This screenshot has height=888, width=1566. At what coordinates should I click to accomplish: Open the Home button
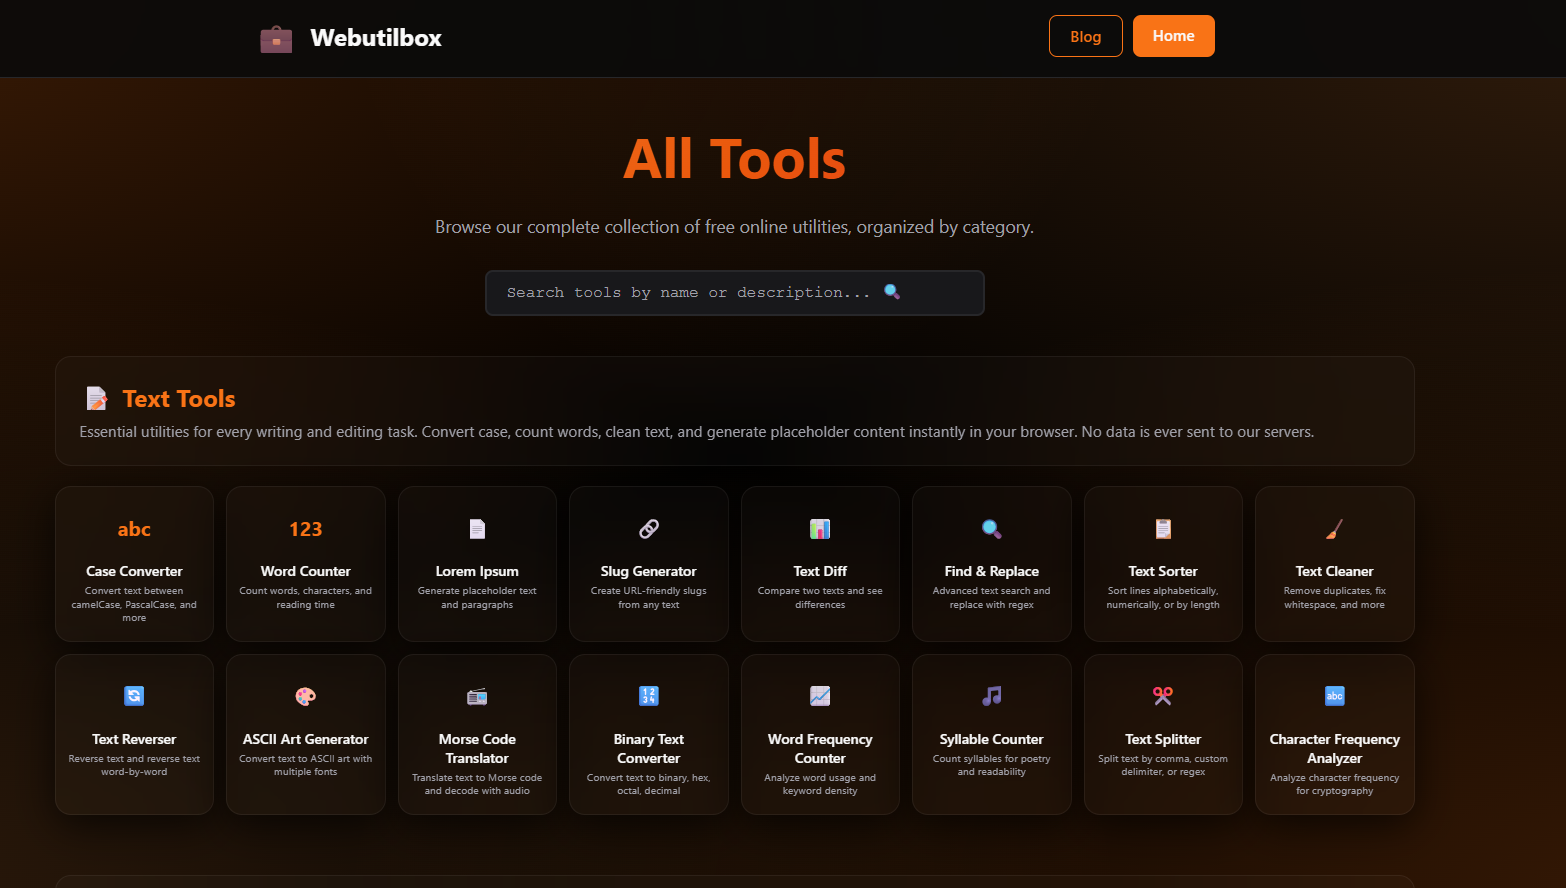click(1173, 36)
